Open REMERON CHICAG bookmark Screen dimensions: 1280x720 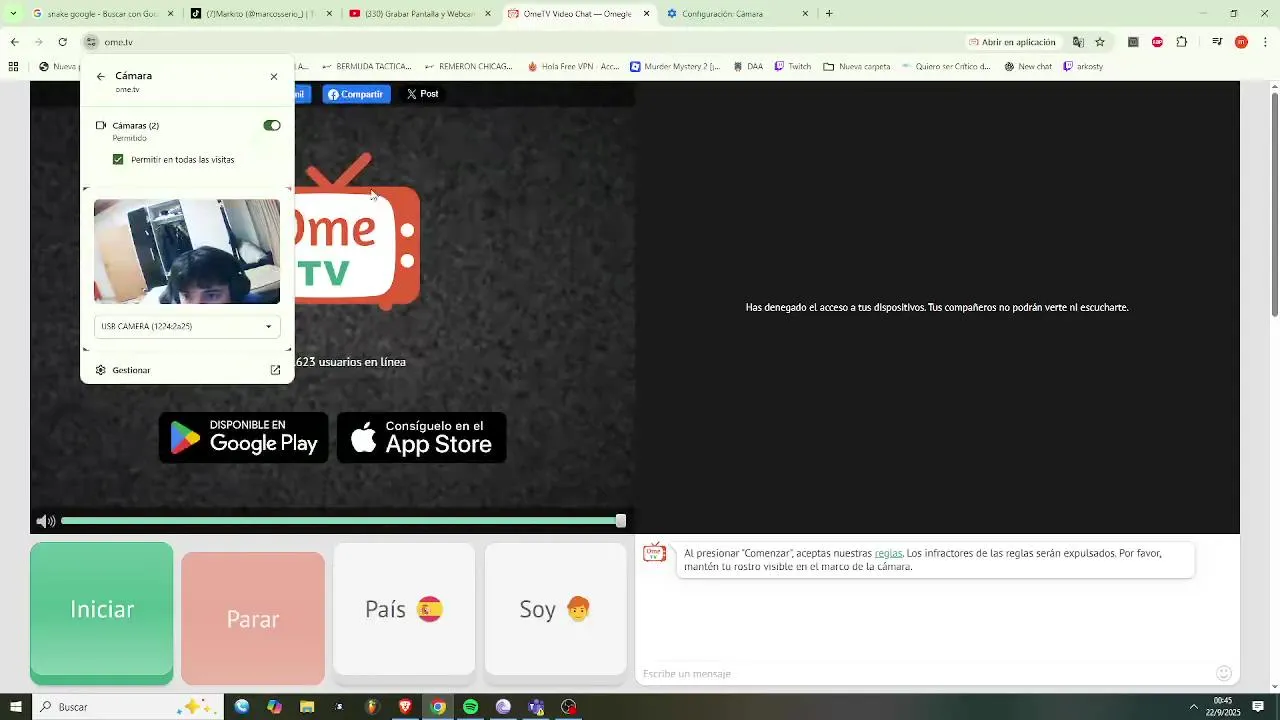point(468,67)
